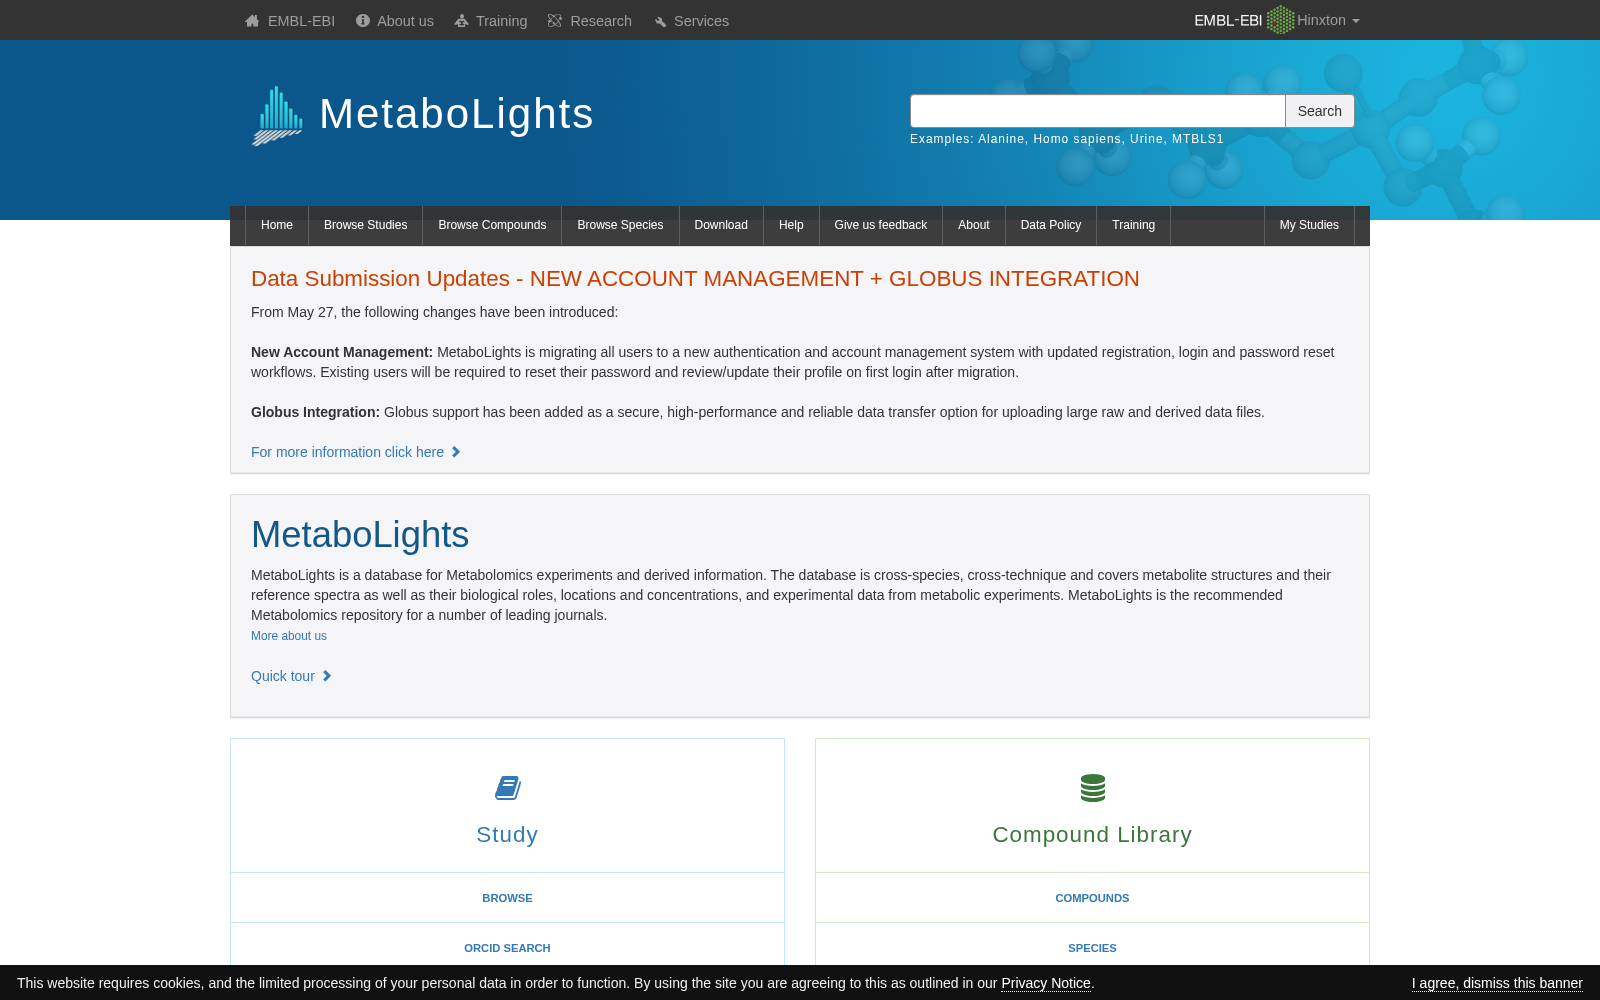Open Browse Studies in navigation
This screenshot has width=1600, height=1000.
click(366, 225)
